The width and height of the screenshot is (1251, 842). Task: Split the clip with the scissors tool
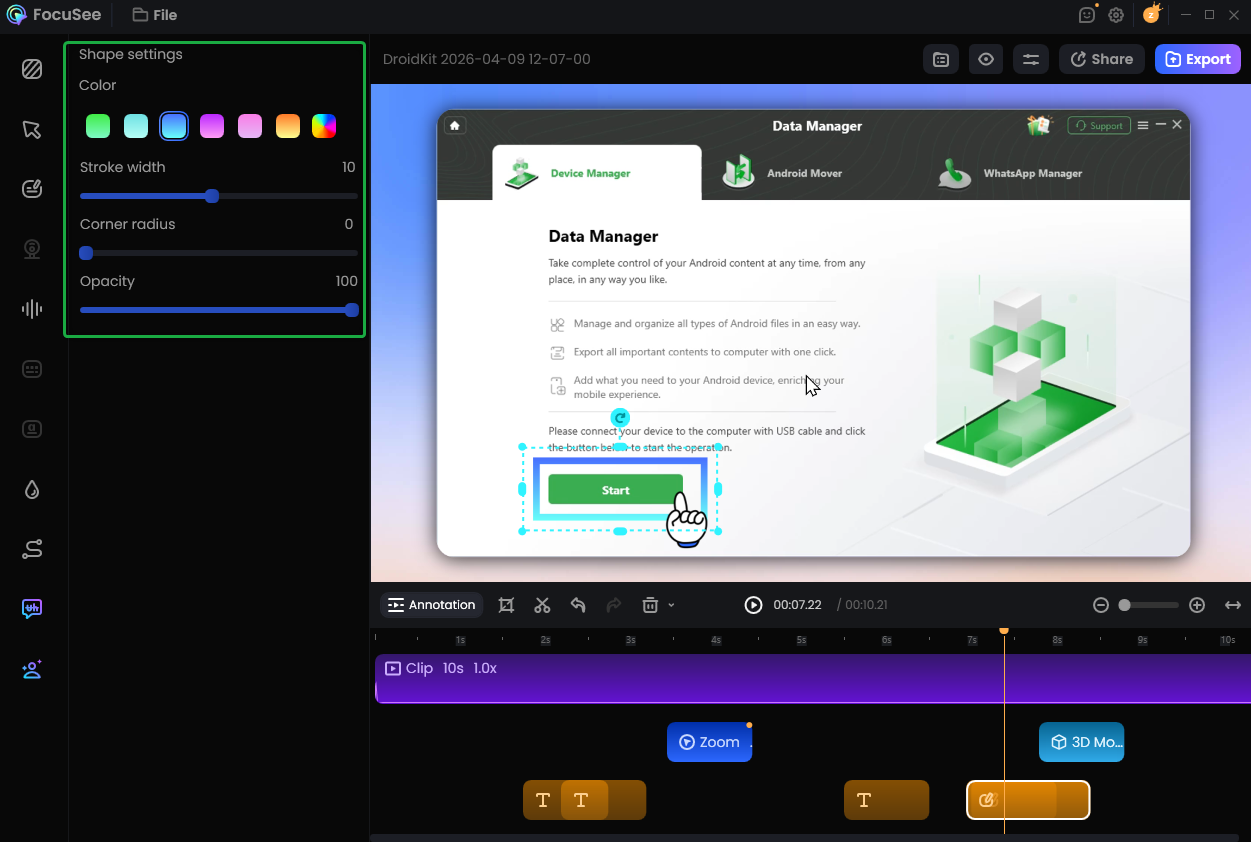pyautogui.click(x=542, y=605)
